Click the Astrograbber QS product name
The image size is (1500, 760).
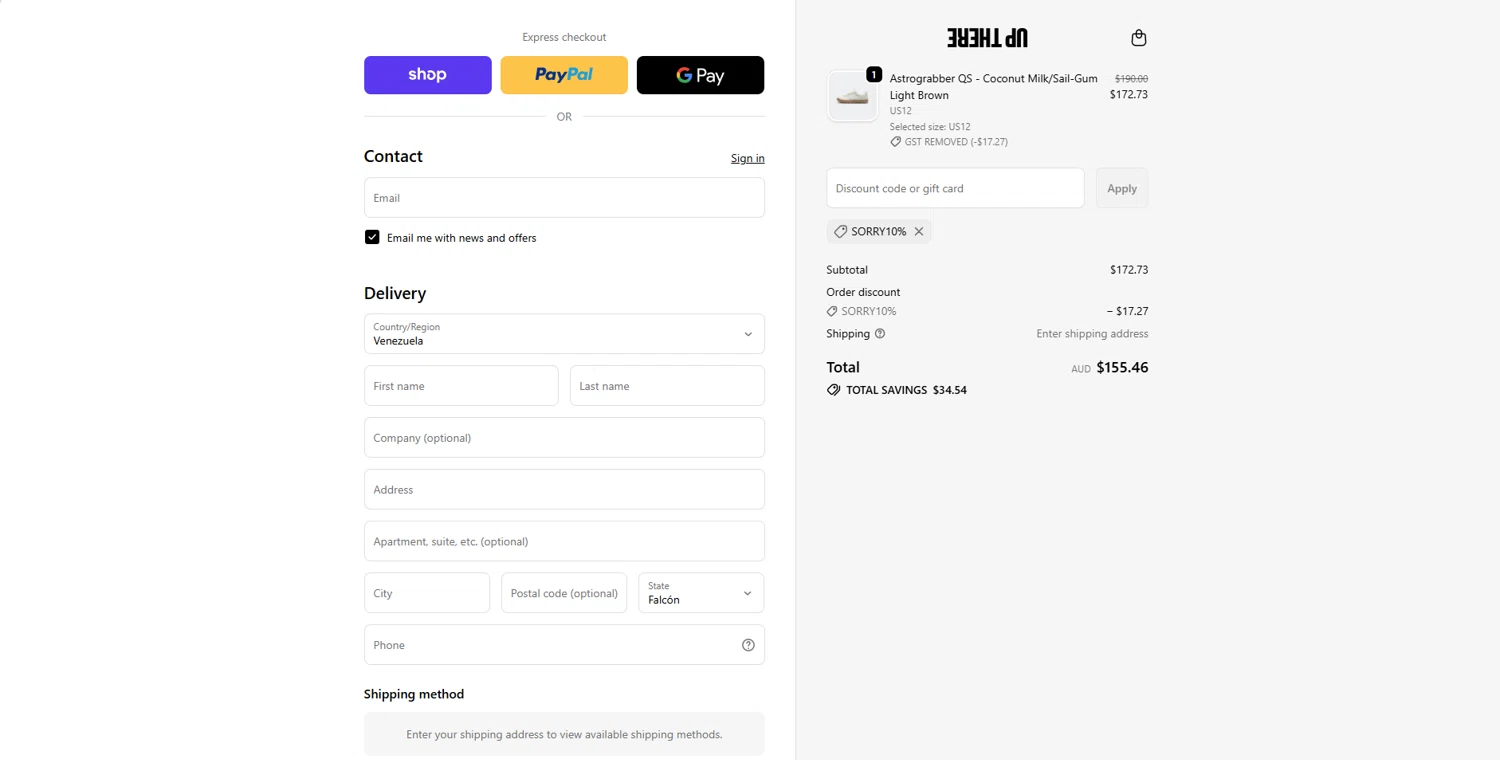(993, 87)
